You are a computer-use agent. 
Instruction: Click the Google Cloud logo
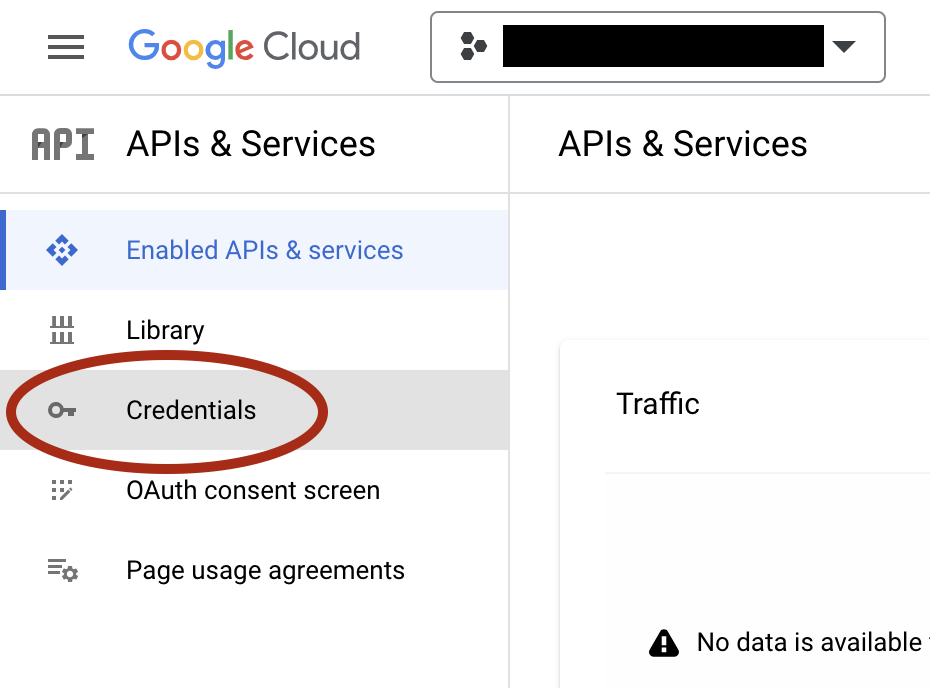(244, 47)
